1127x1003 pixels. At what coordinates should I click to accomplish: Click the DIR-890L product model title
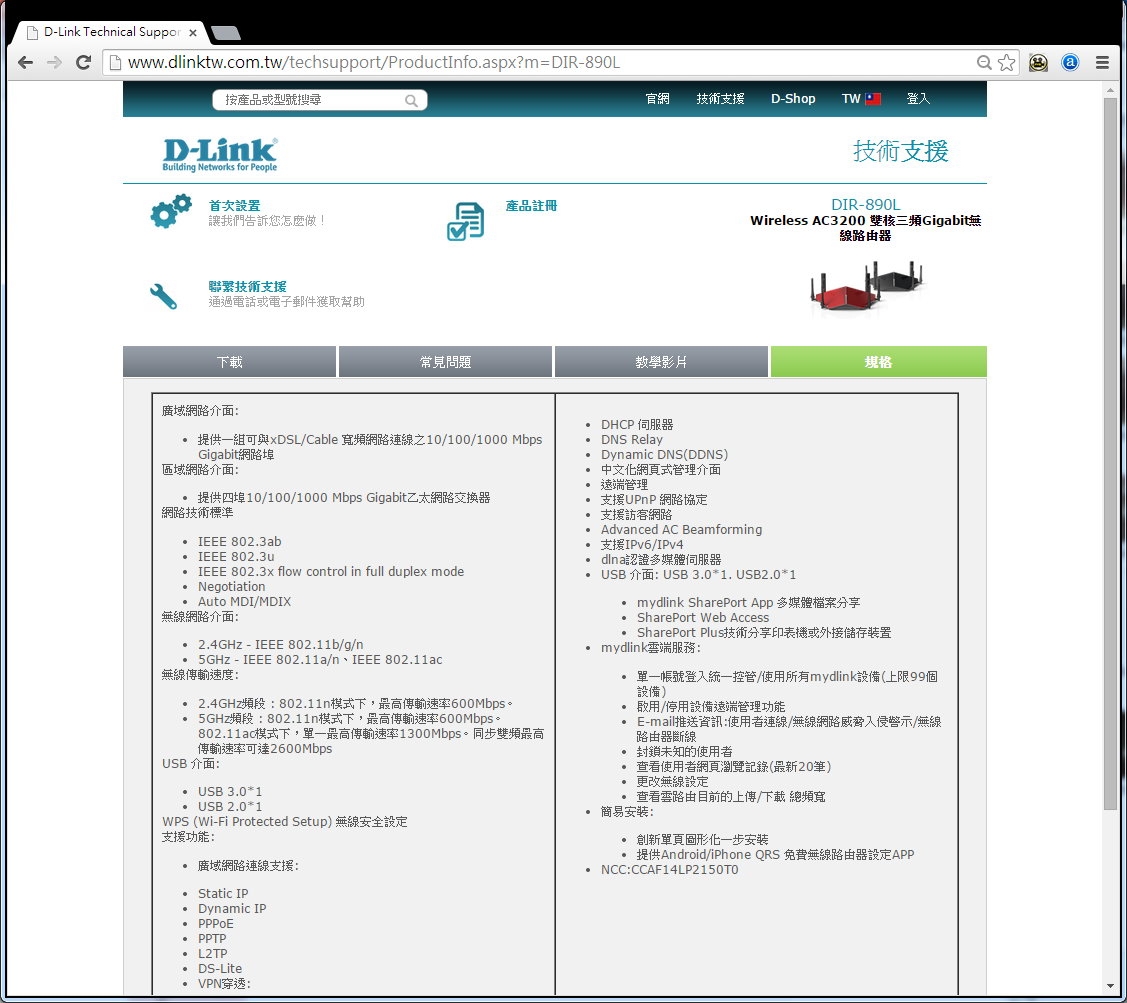tap(865, 204)
